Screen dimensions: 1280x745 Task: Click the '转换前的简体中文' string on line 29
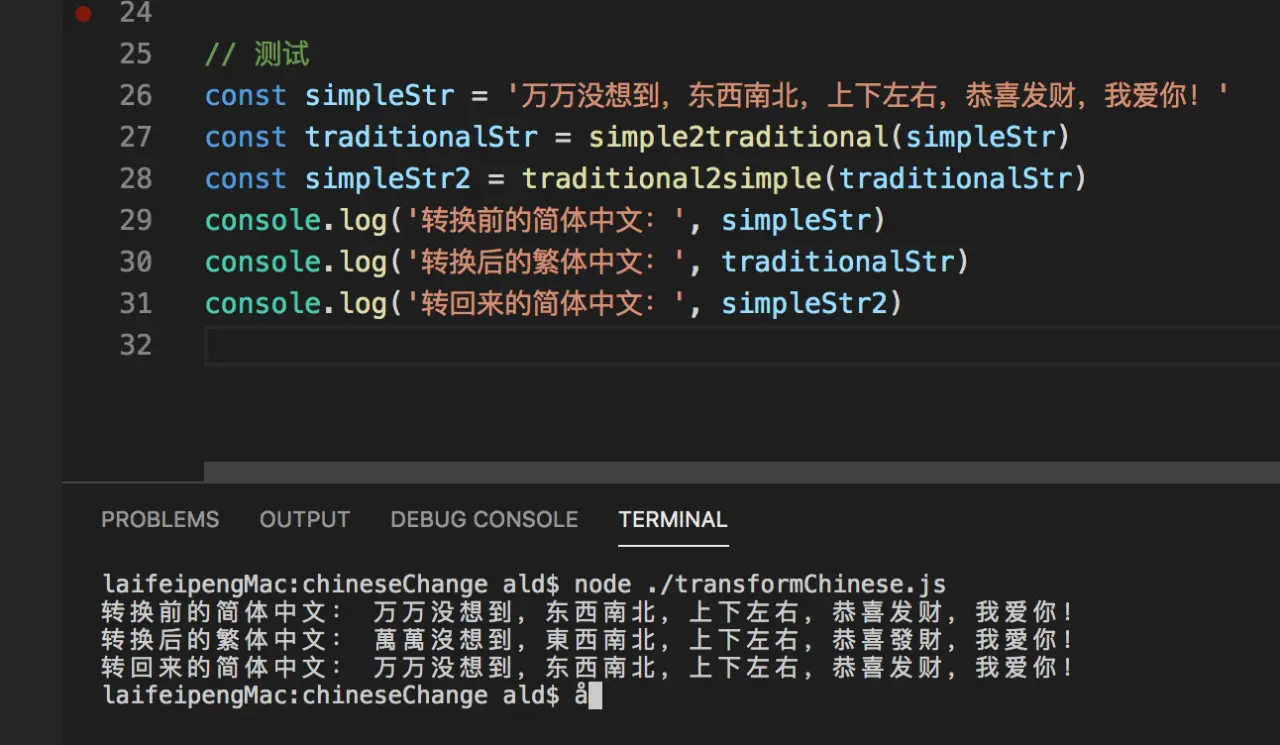[x=546, y=220]
